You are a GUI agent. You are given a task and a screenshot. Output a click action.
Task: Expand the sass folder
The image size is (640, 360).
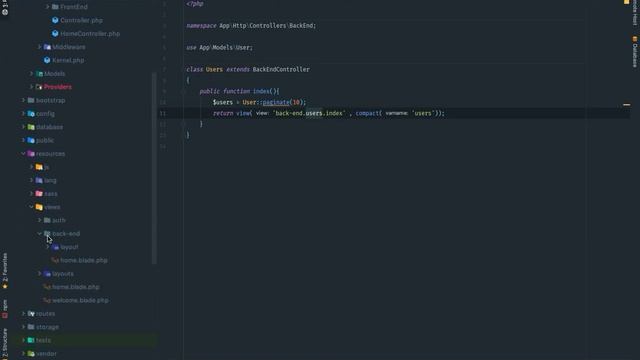(31, 193)
